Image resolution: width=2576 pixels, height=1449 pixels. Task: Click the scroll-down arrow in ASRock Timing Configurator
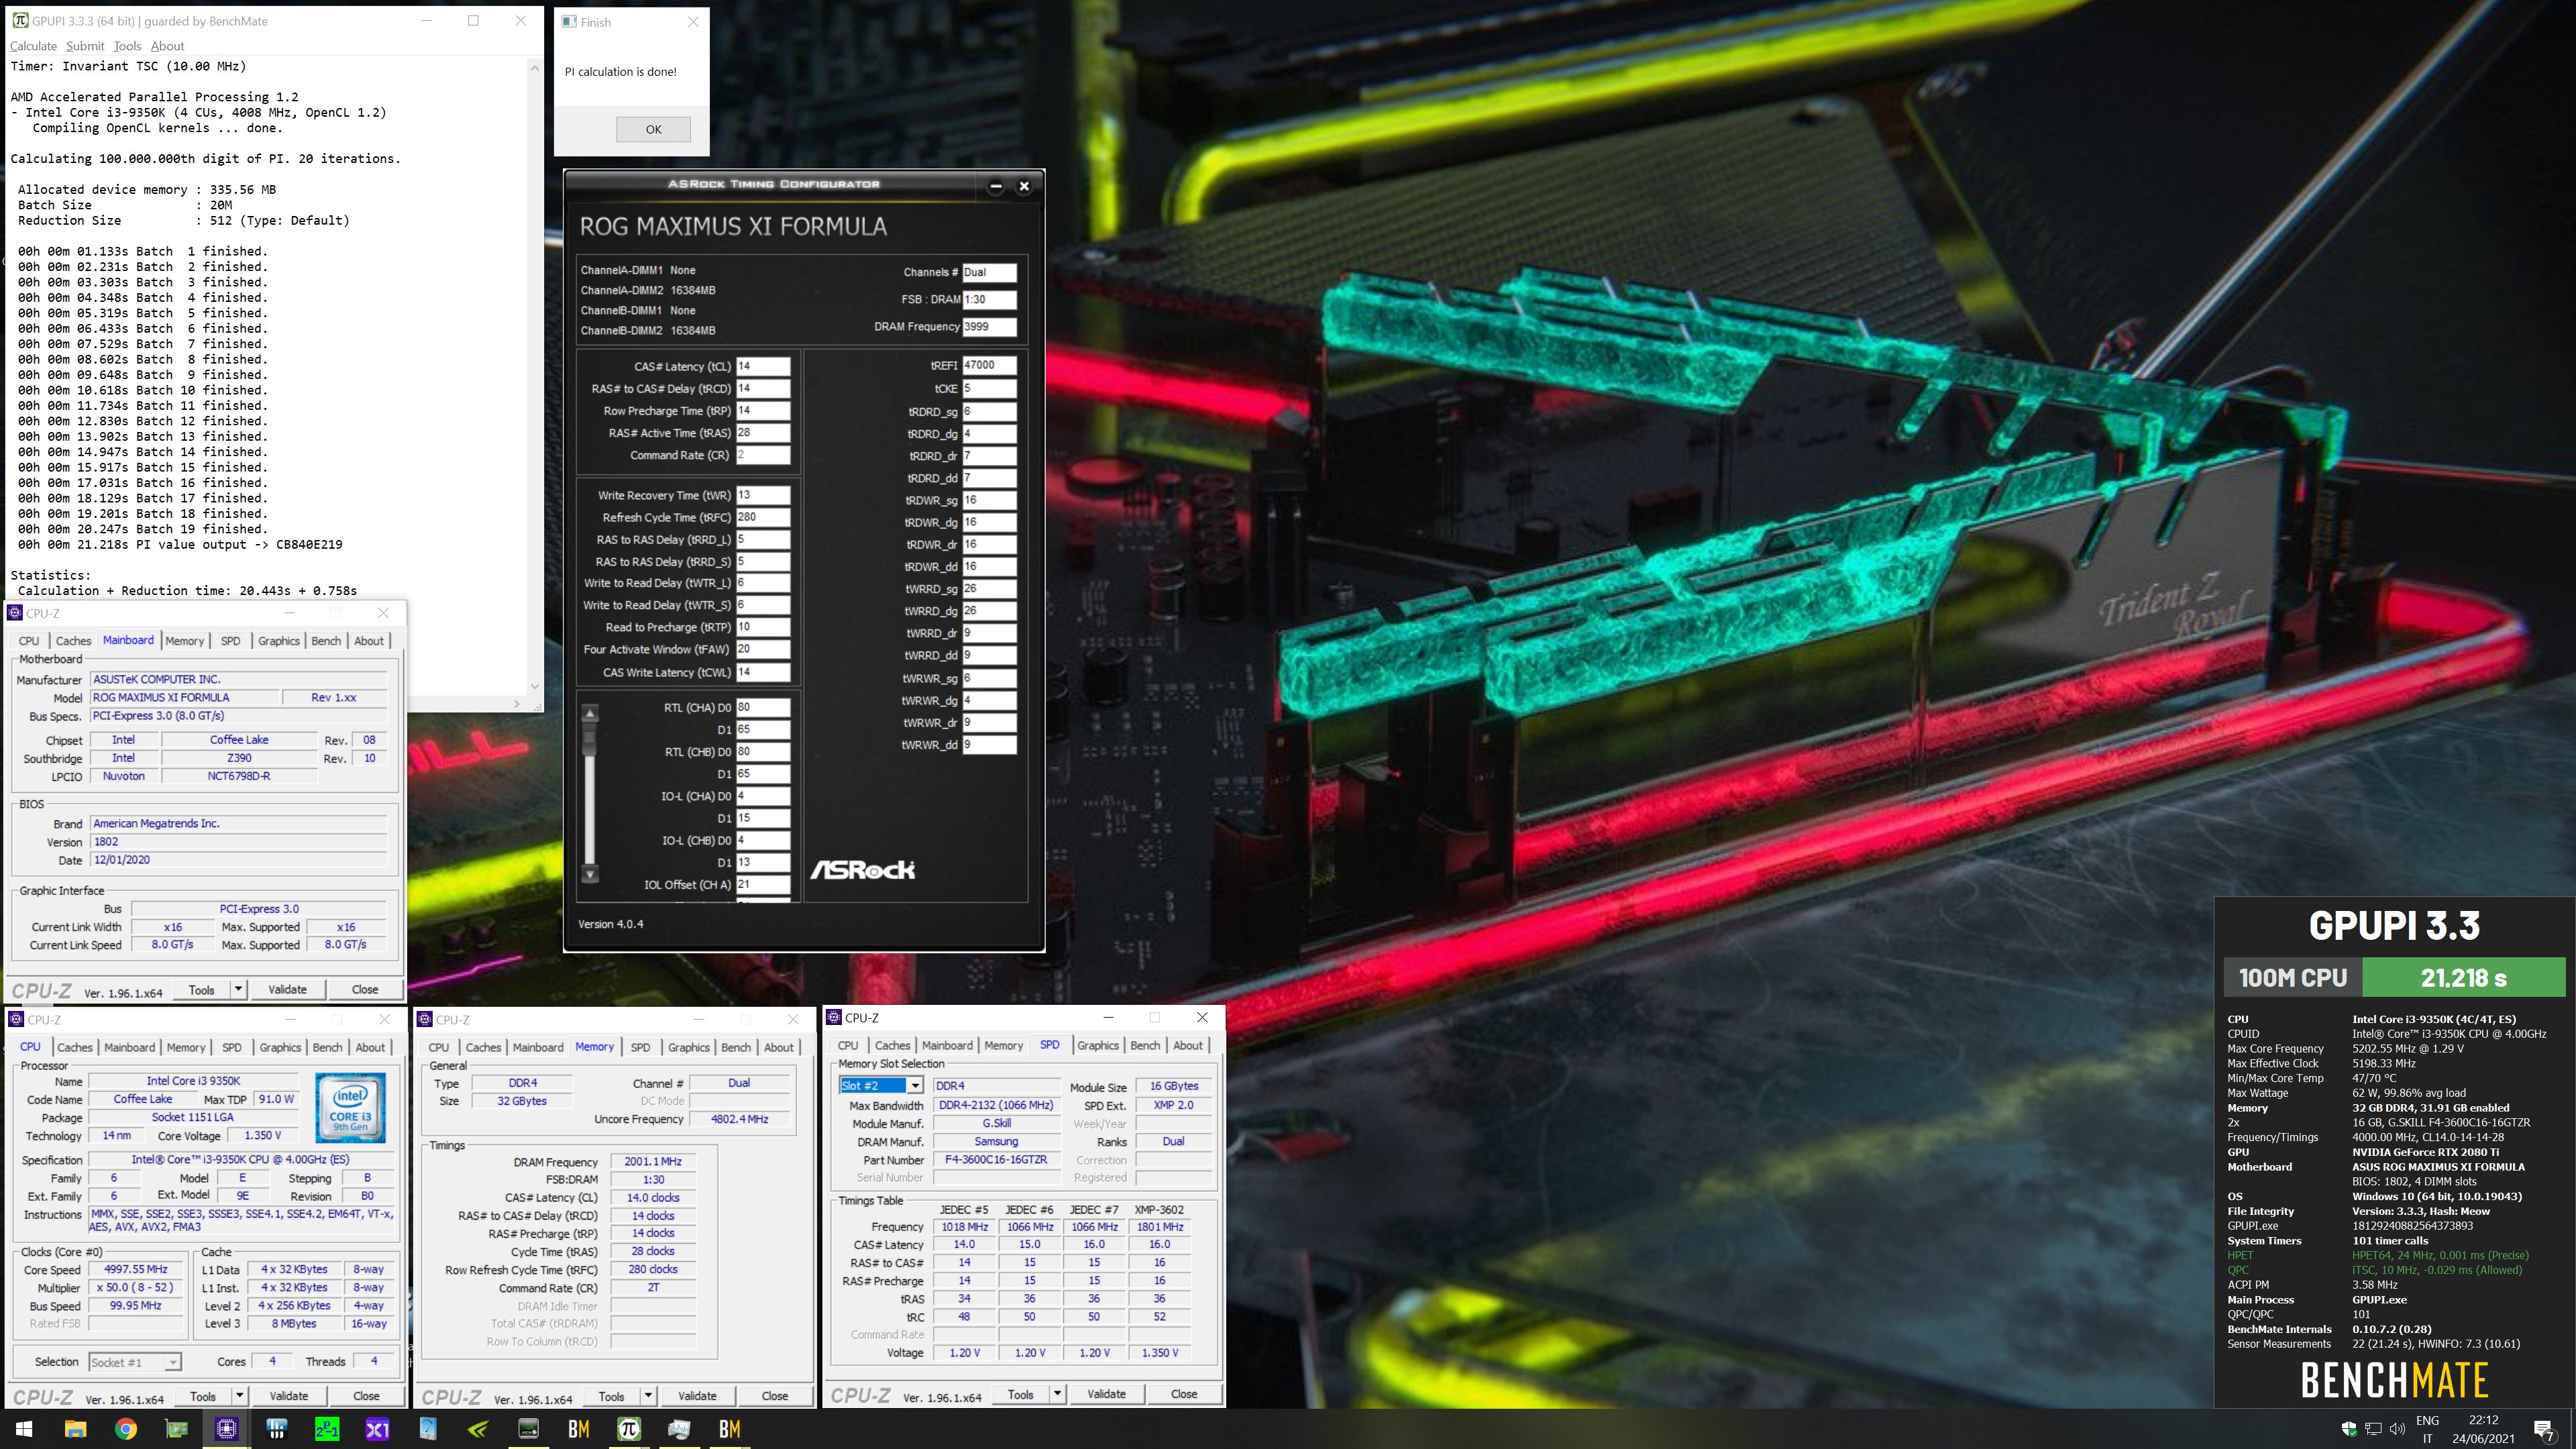click(x=590, y=874)
